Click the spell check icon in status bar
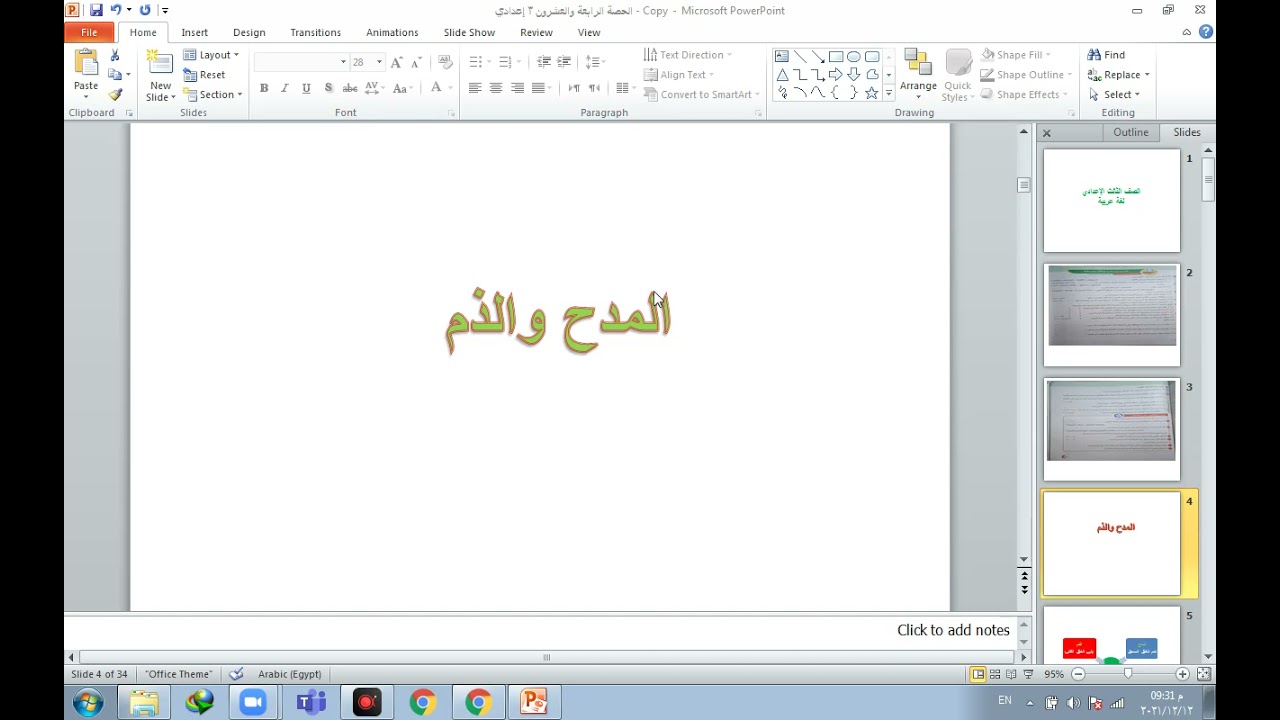 pyautogui.click(x=236, y=674)
